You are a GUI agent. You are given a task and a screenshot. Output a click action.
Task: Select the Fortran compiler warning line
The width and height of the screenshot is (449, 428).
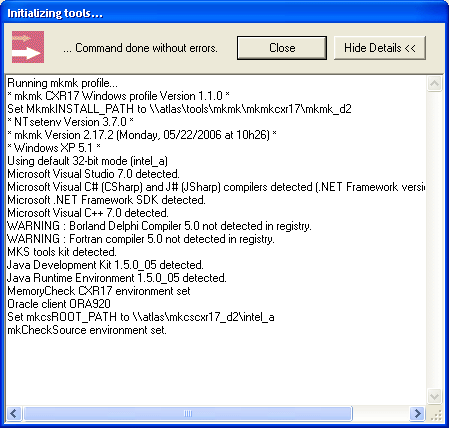pos(141,239)
